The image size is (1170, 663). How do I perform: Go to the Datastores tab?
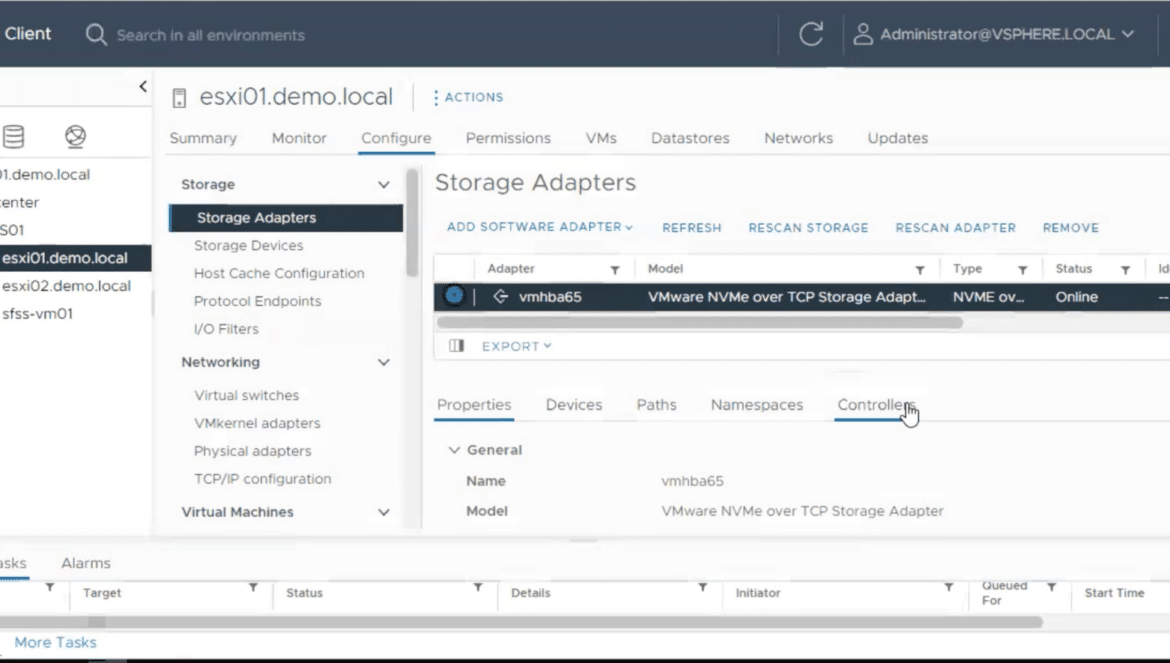[690, 138]
